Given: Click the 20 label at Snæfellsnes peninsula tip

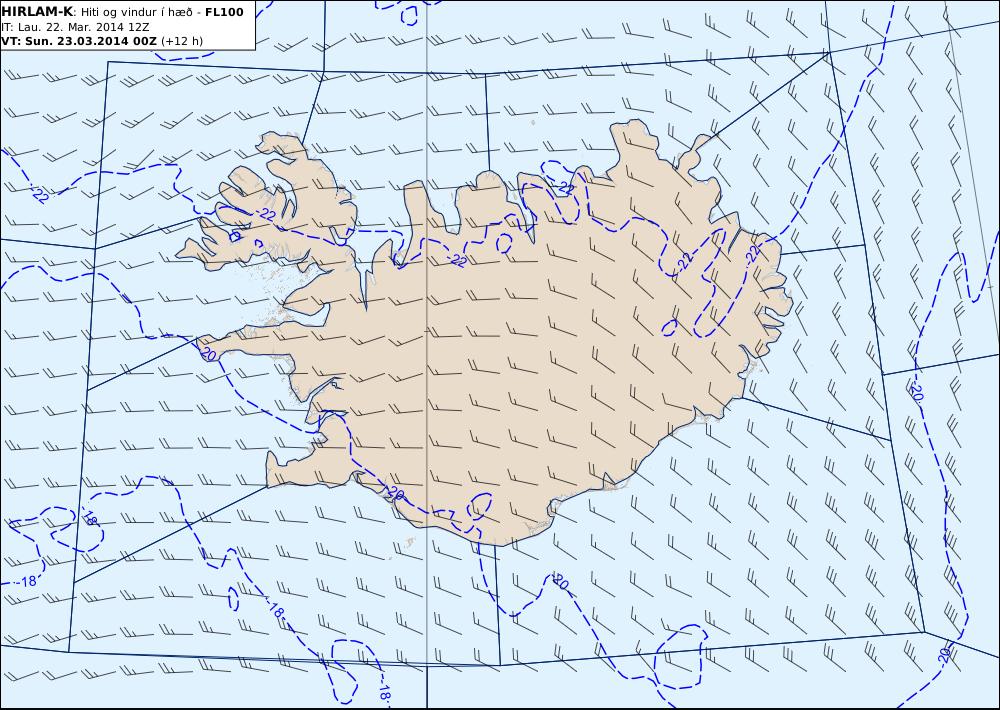Looking at the screenshot, I should (208, 353).
